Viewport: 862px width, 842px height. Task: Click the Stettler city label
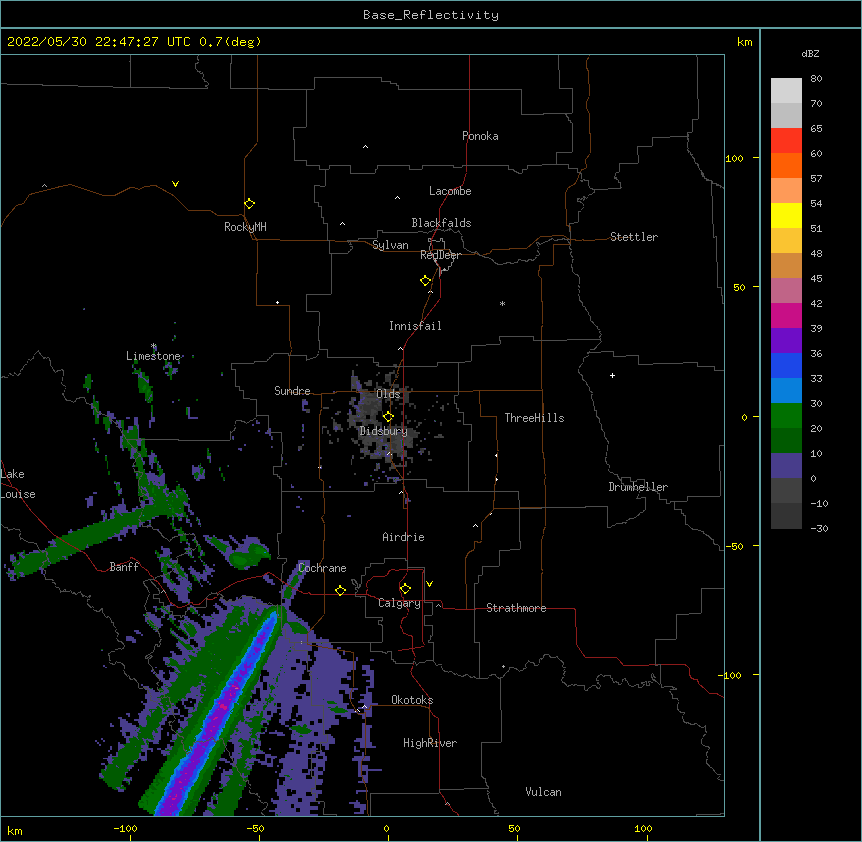pos(634,237)
